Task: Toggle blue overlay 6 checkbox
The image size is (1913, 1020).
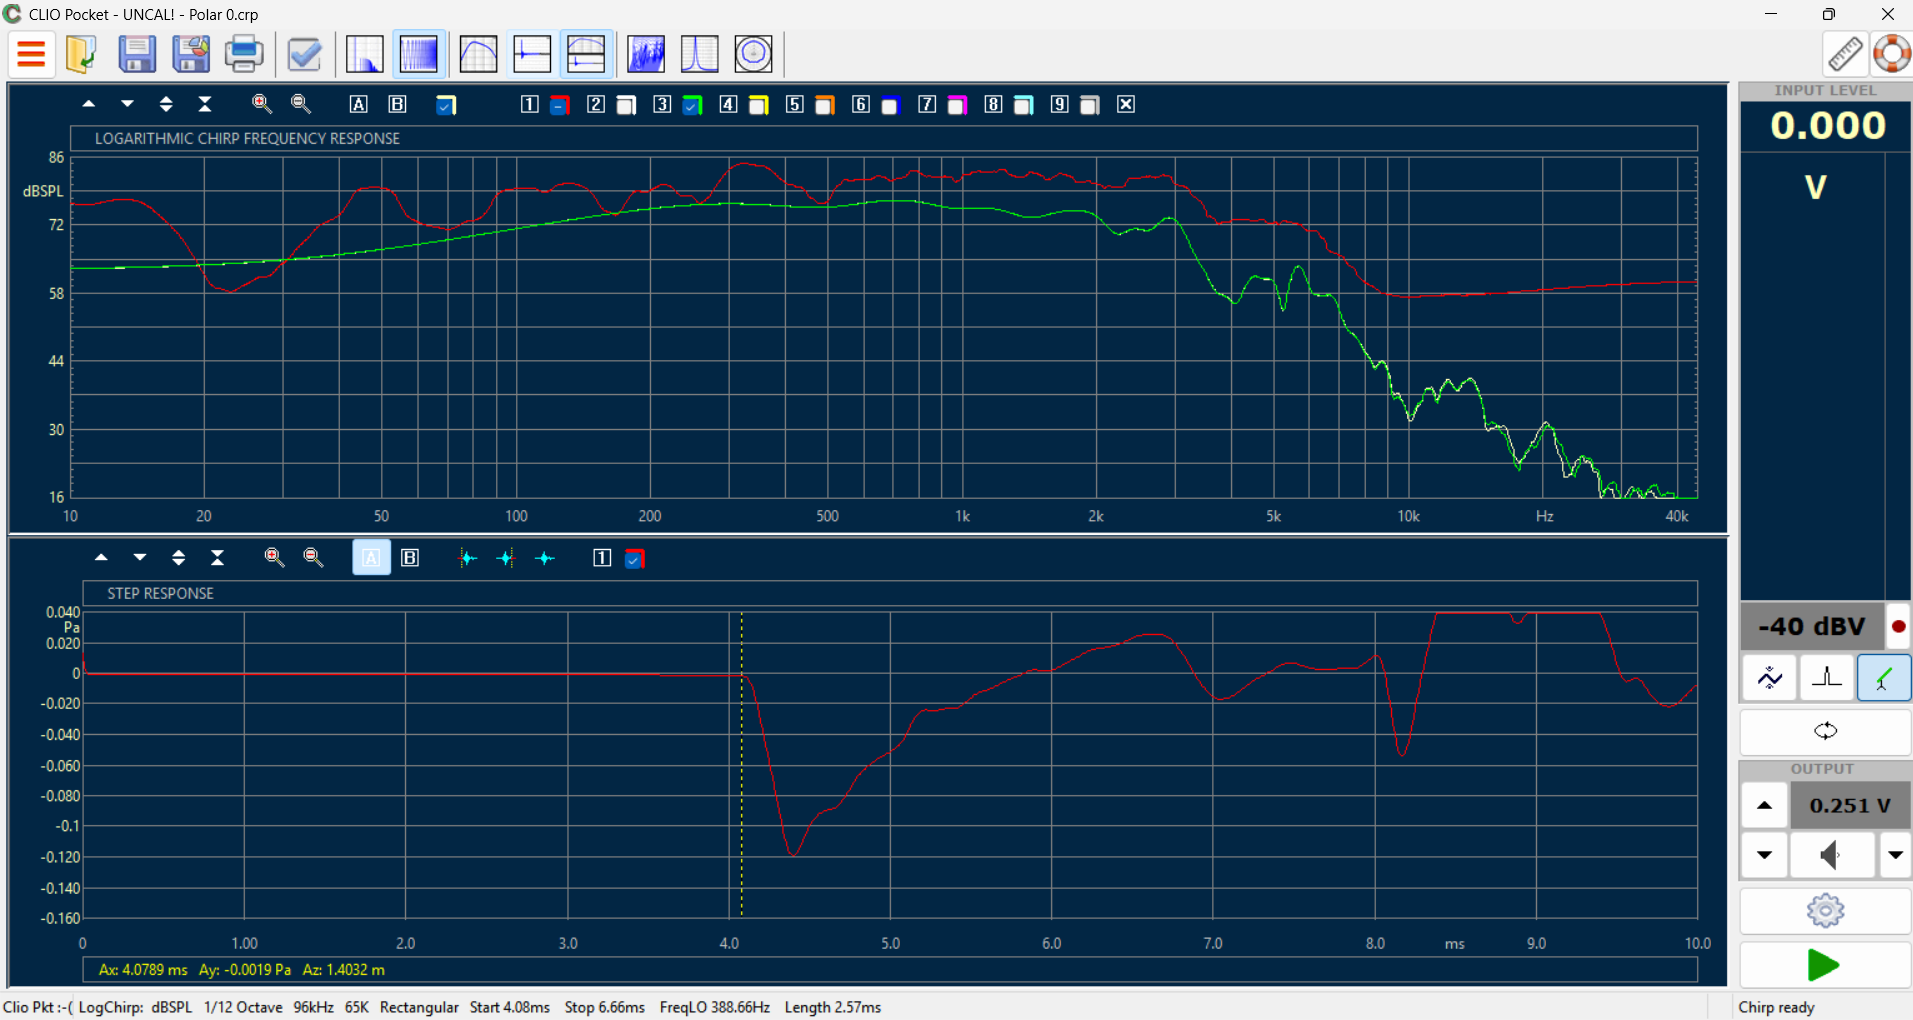Action: click(890, 105)
